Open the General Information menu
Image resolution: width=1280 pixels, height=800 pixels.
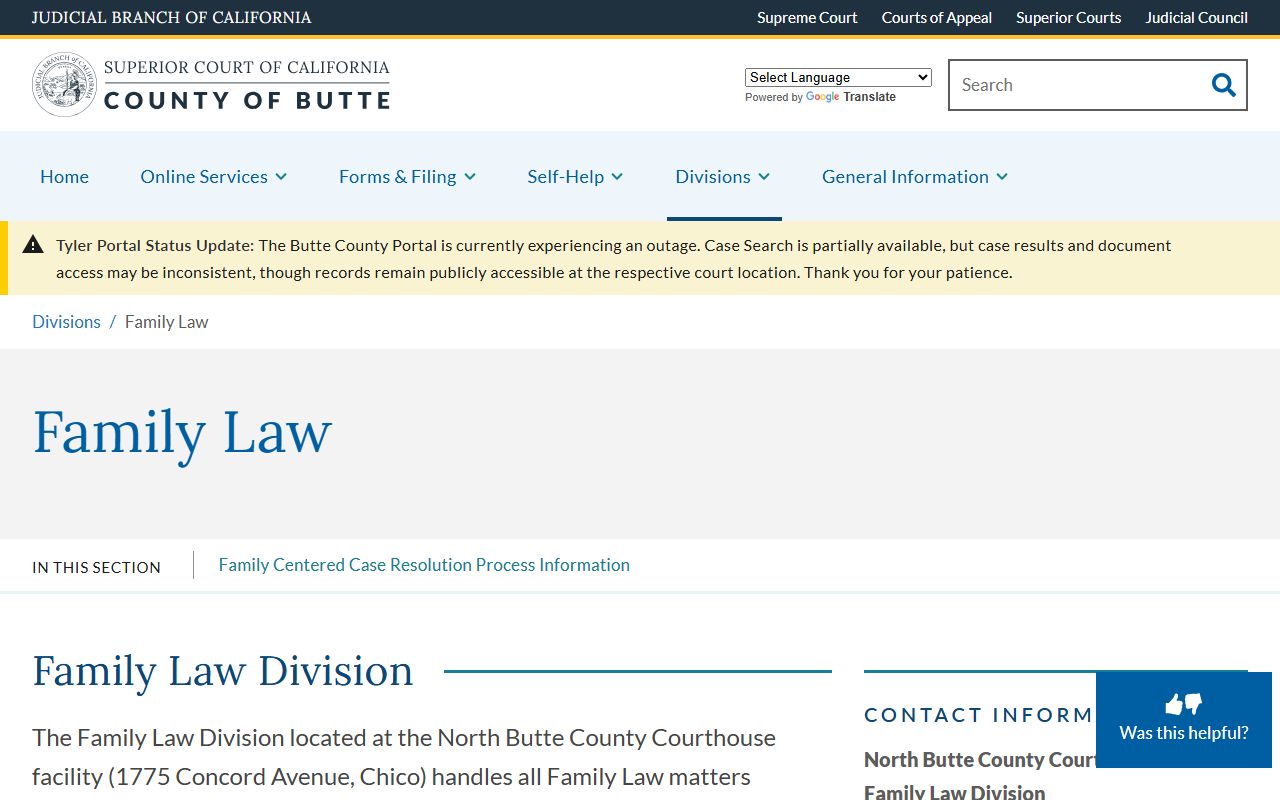point(905,177)
